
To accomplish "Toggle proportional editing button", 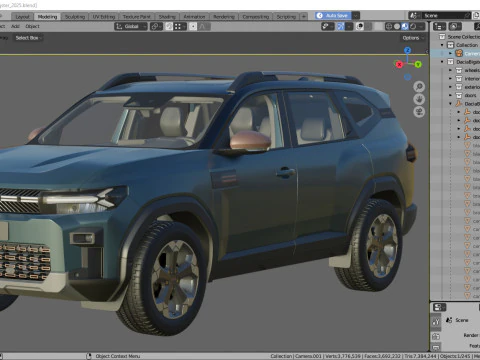I will [x=193, y=26].
